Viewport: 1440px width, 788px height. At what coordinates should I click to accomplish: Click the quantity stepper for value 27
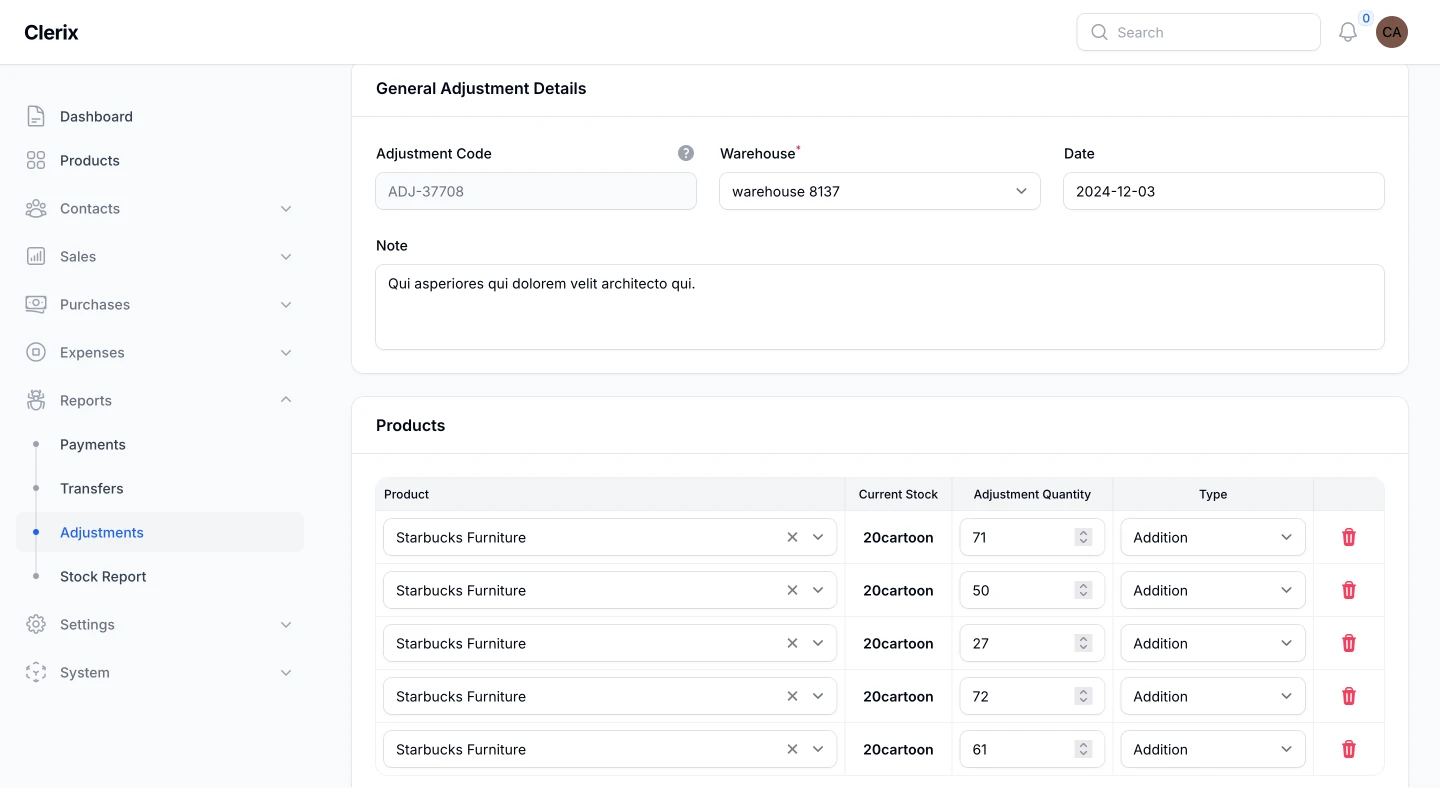tap(1083, 643)
